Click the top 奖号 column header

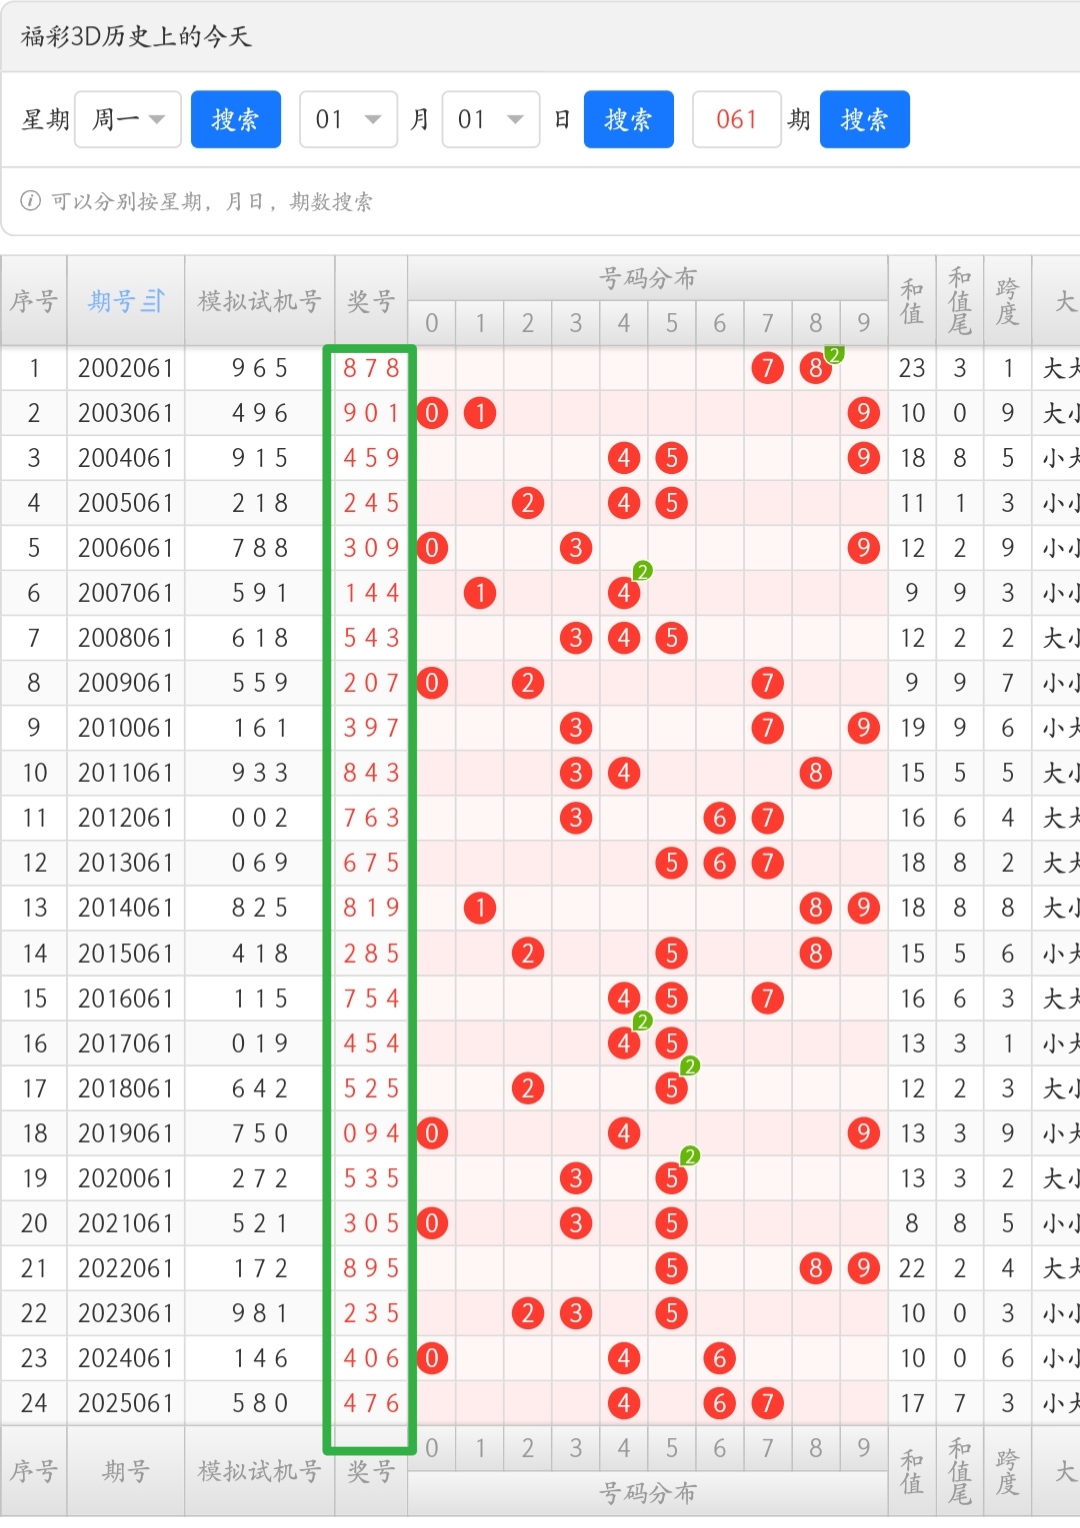tap(371, 301)
